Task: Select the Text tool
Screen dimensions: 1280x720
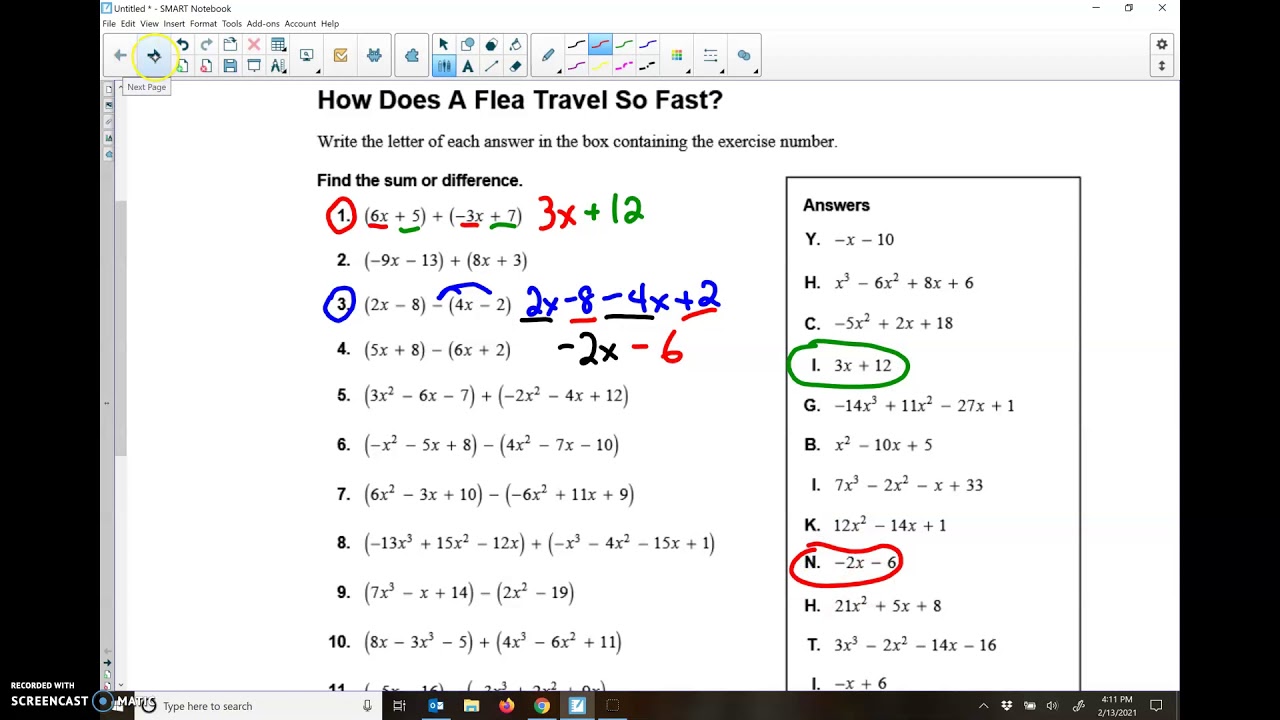Action: (x=467, y=66)
